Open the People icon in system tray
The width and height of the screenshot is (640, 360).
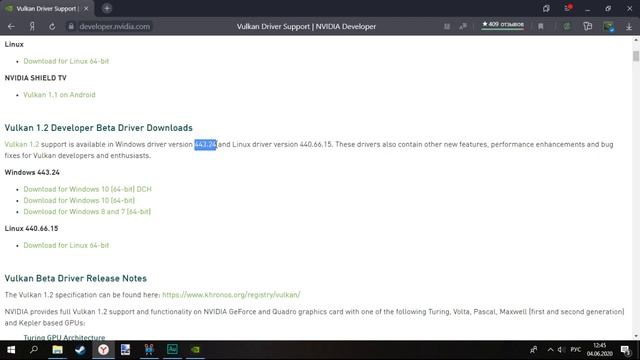[x=533, y=350]
